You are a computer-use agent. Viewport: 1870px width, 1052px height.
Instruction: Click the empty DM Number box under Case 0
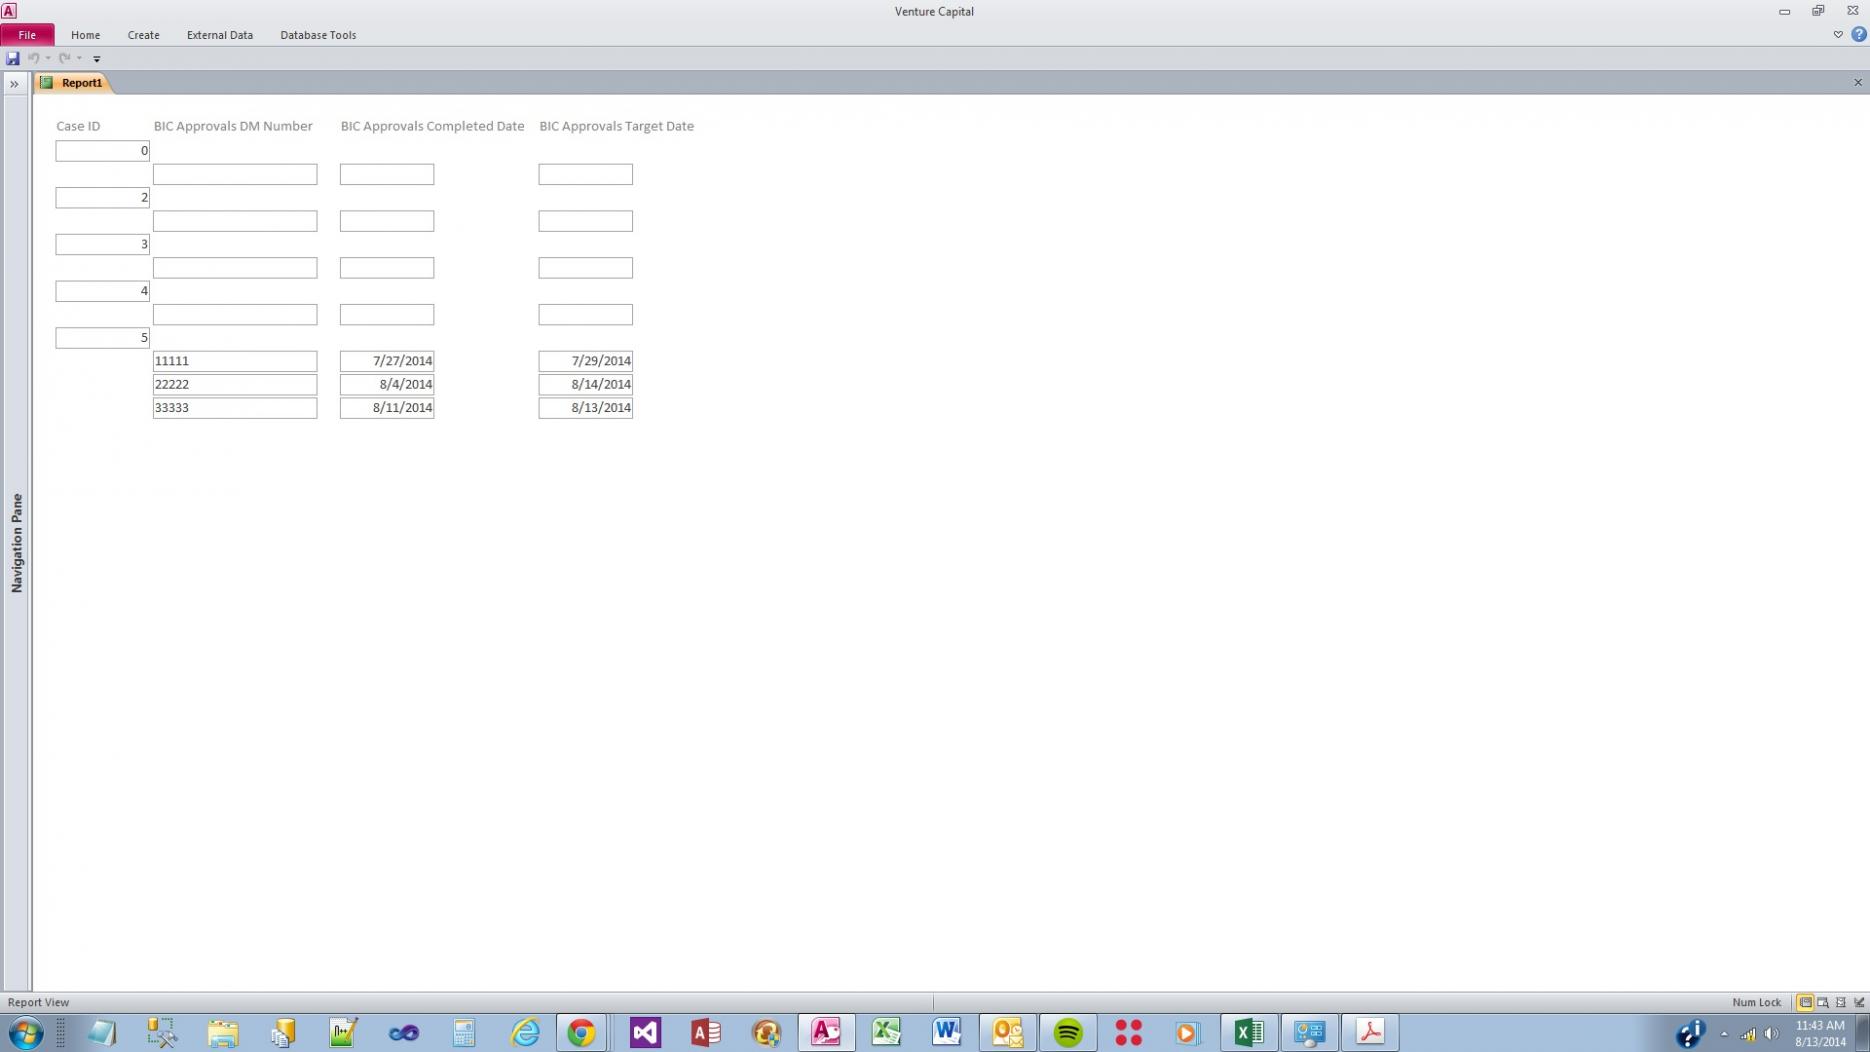click(235, 174)
